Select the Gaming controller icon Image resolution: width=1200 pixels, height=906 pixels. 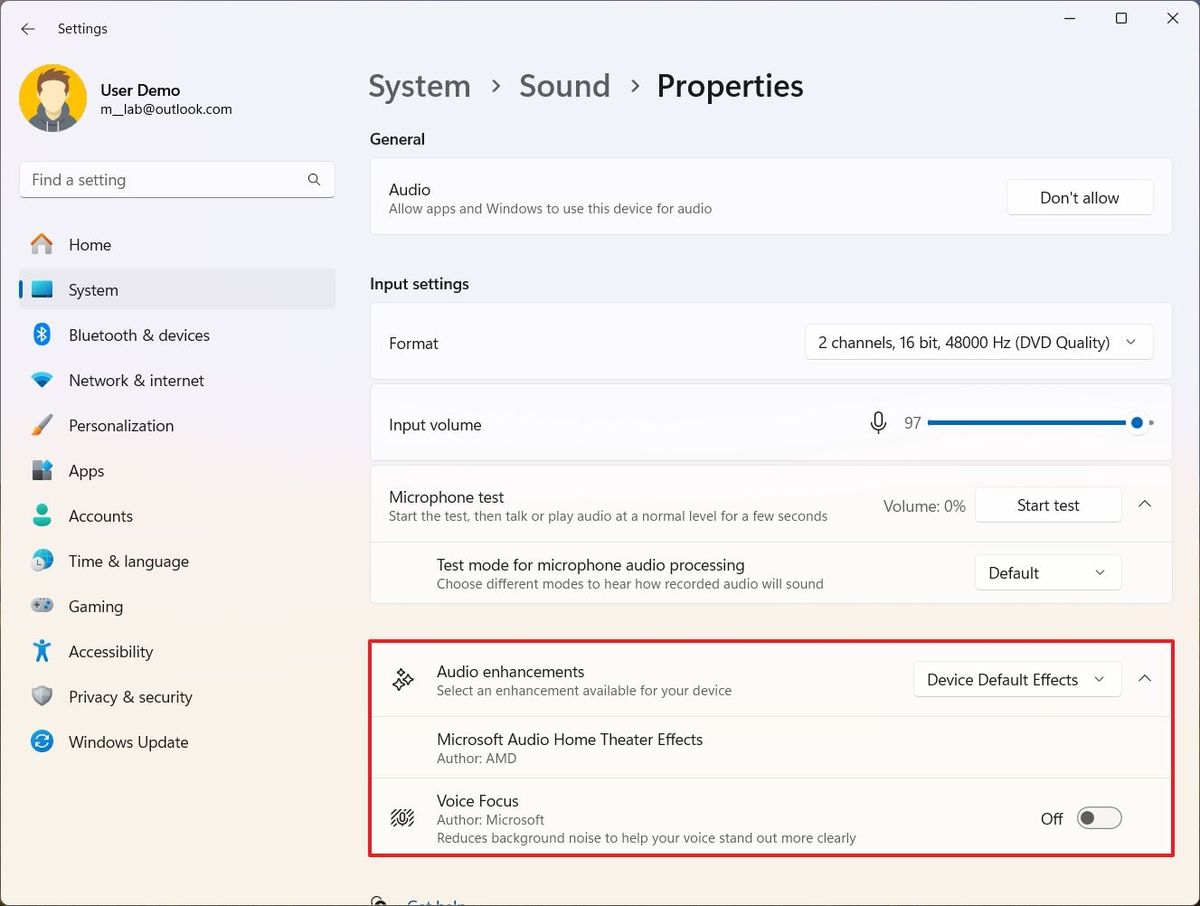(x=41, y=606)
